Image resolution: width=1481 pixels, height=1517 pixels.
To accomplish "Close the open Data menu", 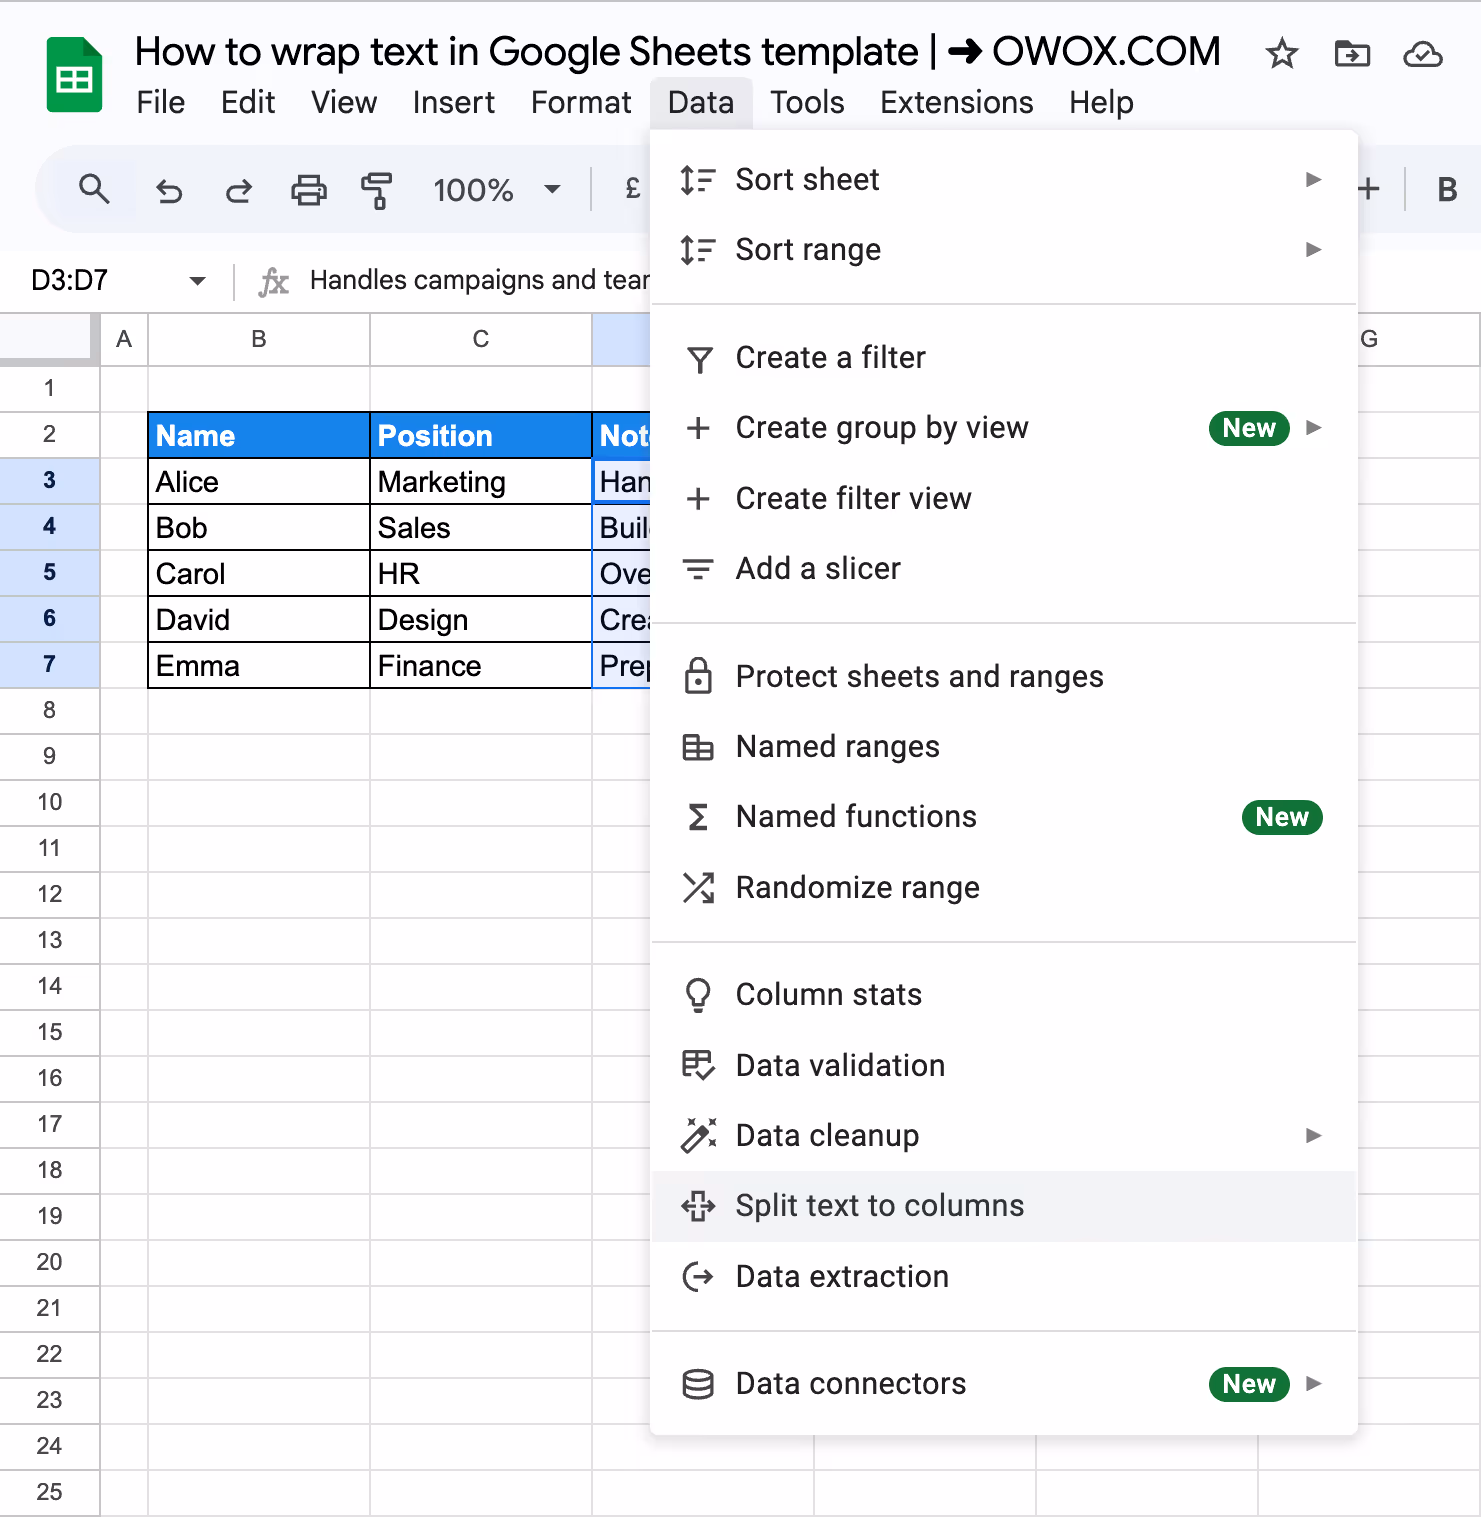I will pos(701,102).
